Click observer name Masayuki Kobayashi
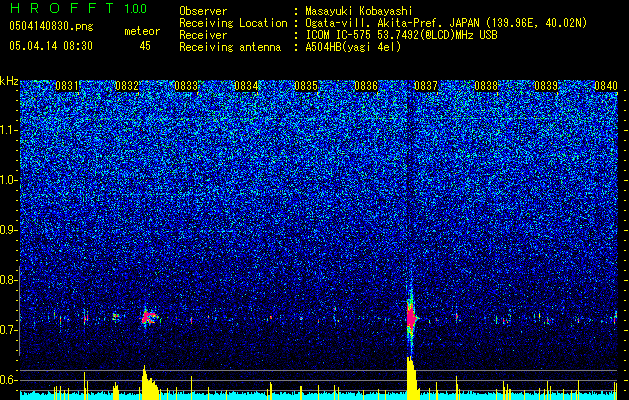Image resolution: width=629 pixels, height=400 pixels. coord(359,11)
